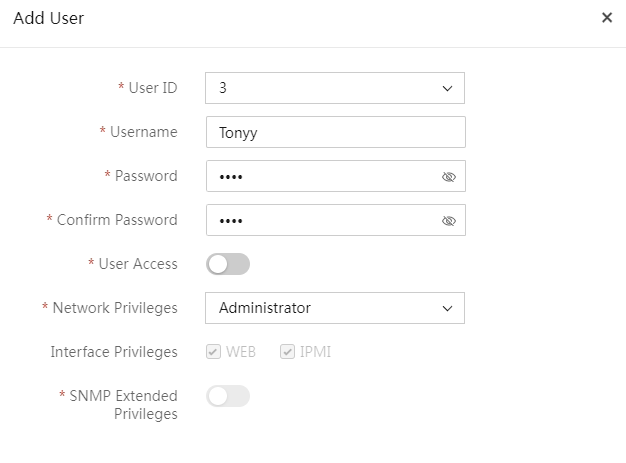This screenshot has width=626, height=463.
Task: Close the Add User dialog
Action: click(607, 18)
